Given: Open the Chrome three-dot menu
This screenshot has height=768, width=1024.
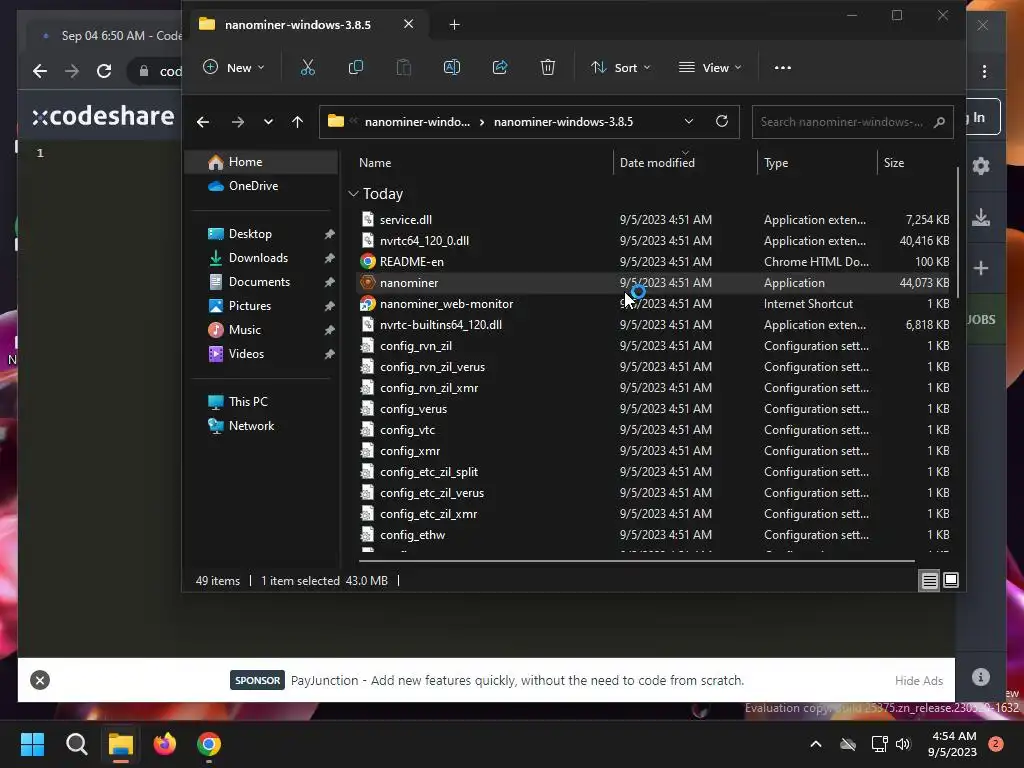Looking at the screenshot, I should click(984, 71).
